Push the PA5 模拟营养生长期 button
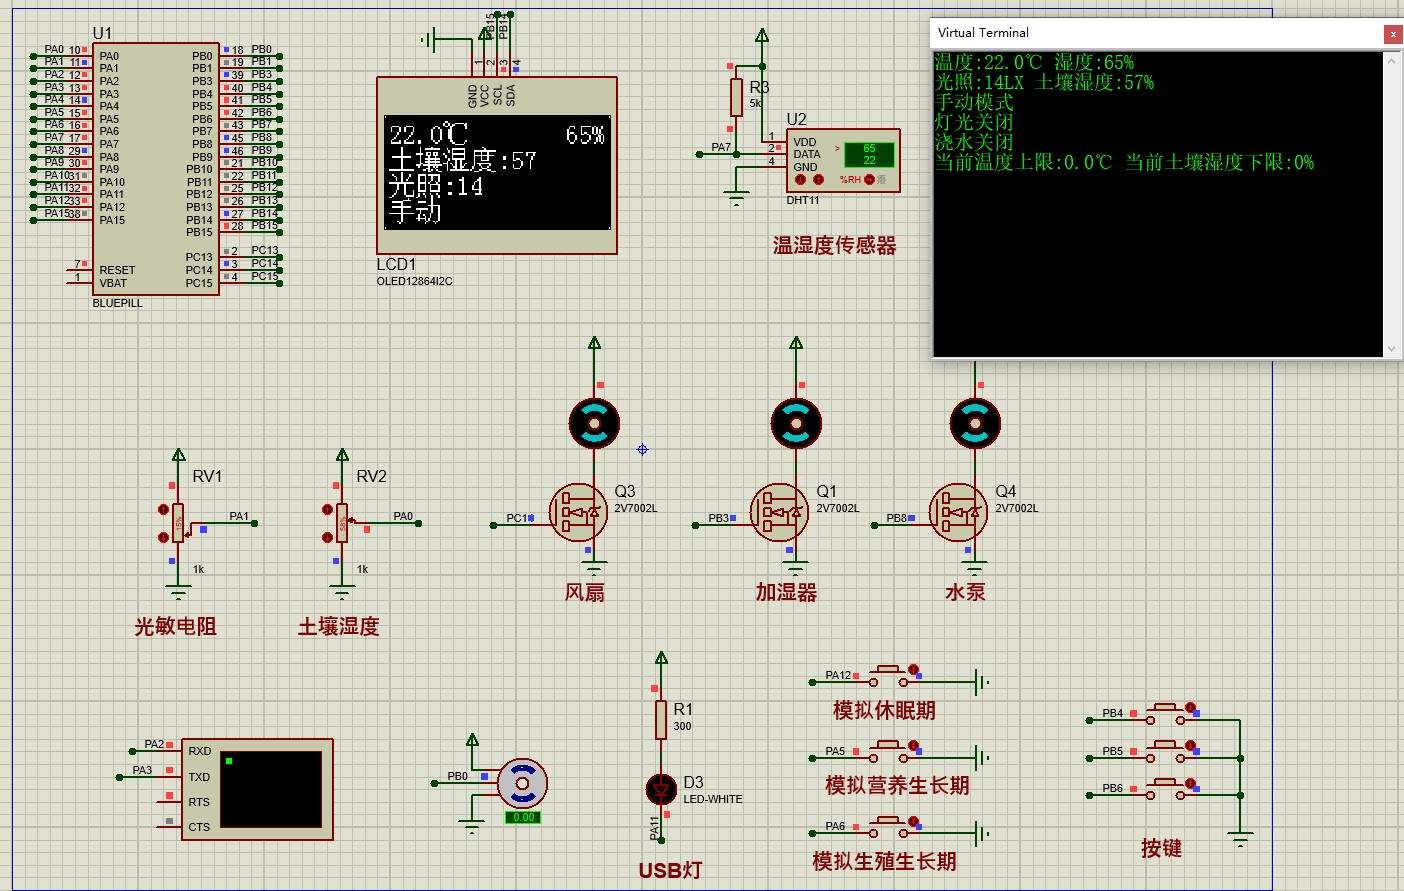Image resolution: width=1404 pixels, height=891 pixels. tap(889, 752)
